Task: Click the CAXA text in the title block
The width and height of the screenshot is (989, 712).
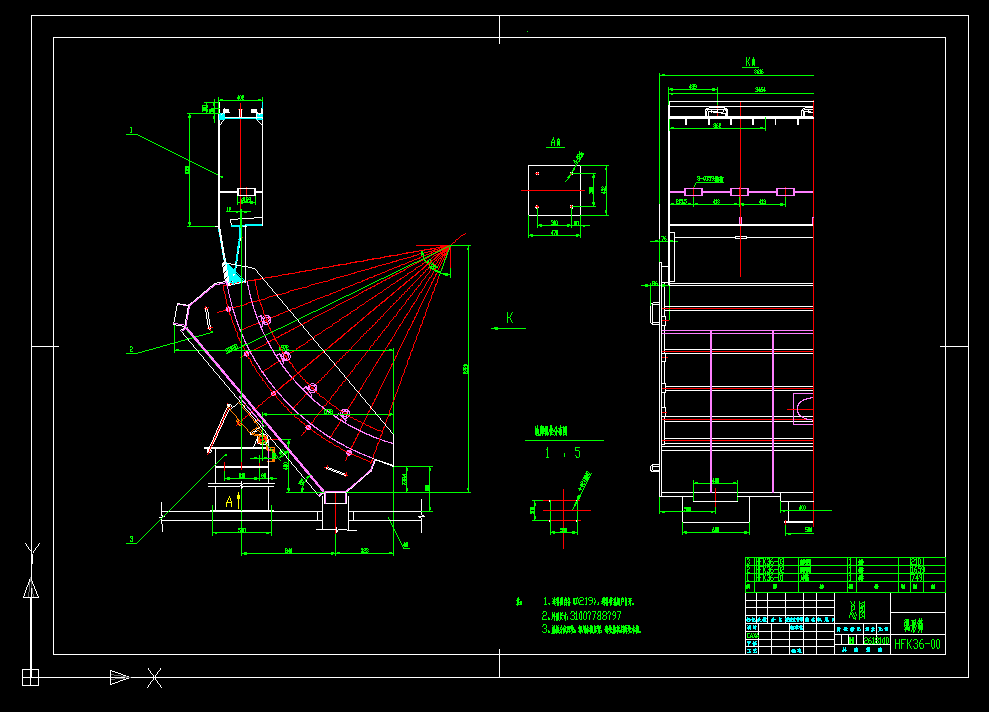Action: pyautogui.click(x=753, y=636)
